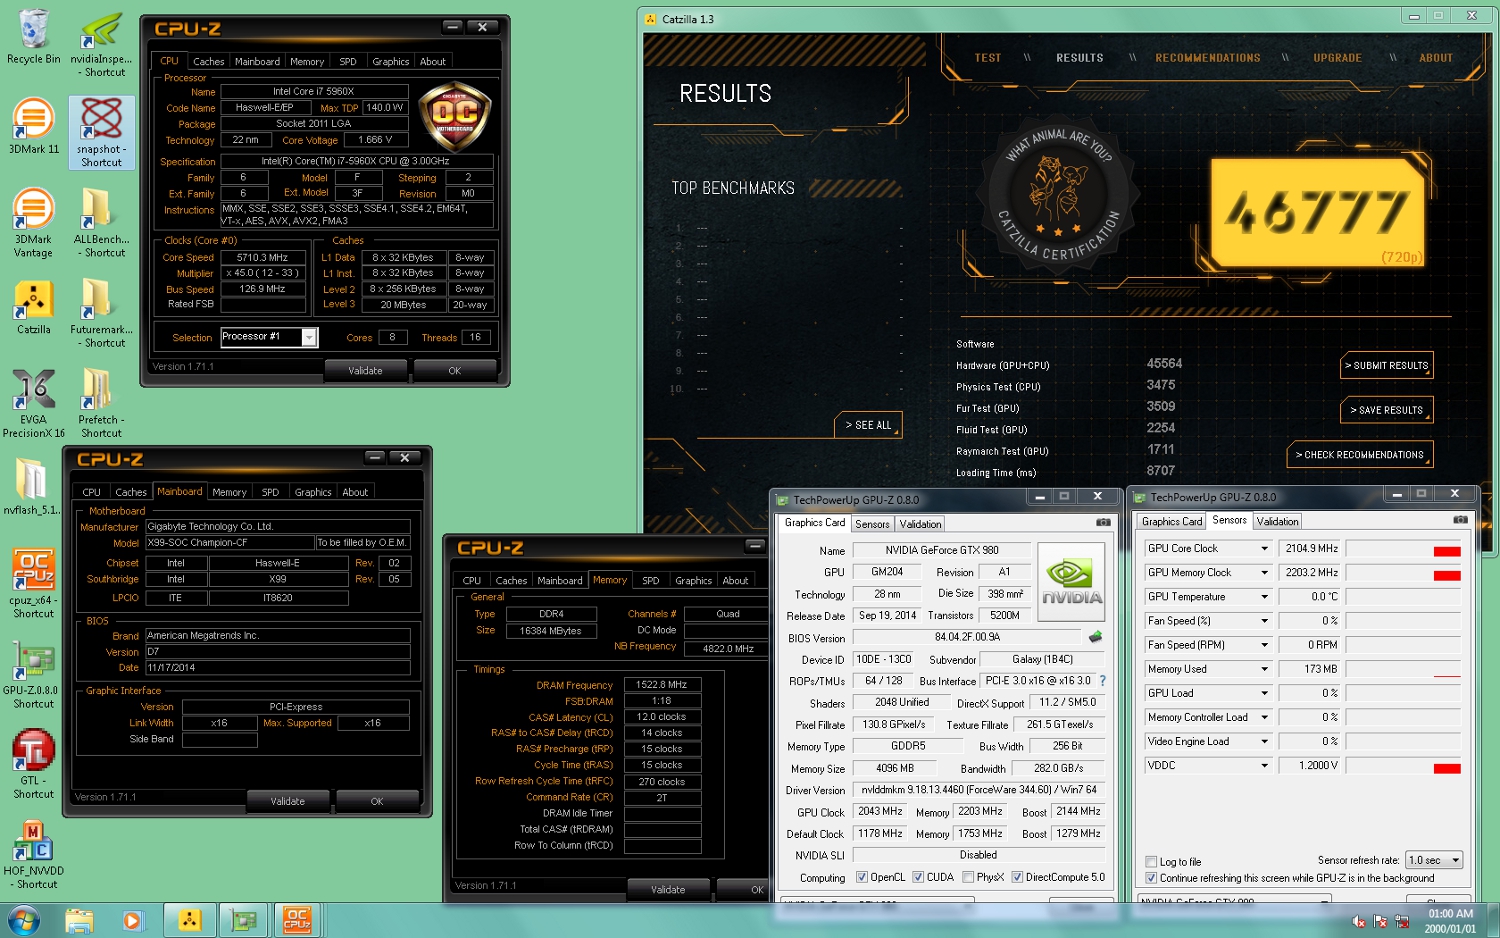Click the Submit Results button
This screenshot has height=938, width=1500.
click(x=1386, y=366)
